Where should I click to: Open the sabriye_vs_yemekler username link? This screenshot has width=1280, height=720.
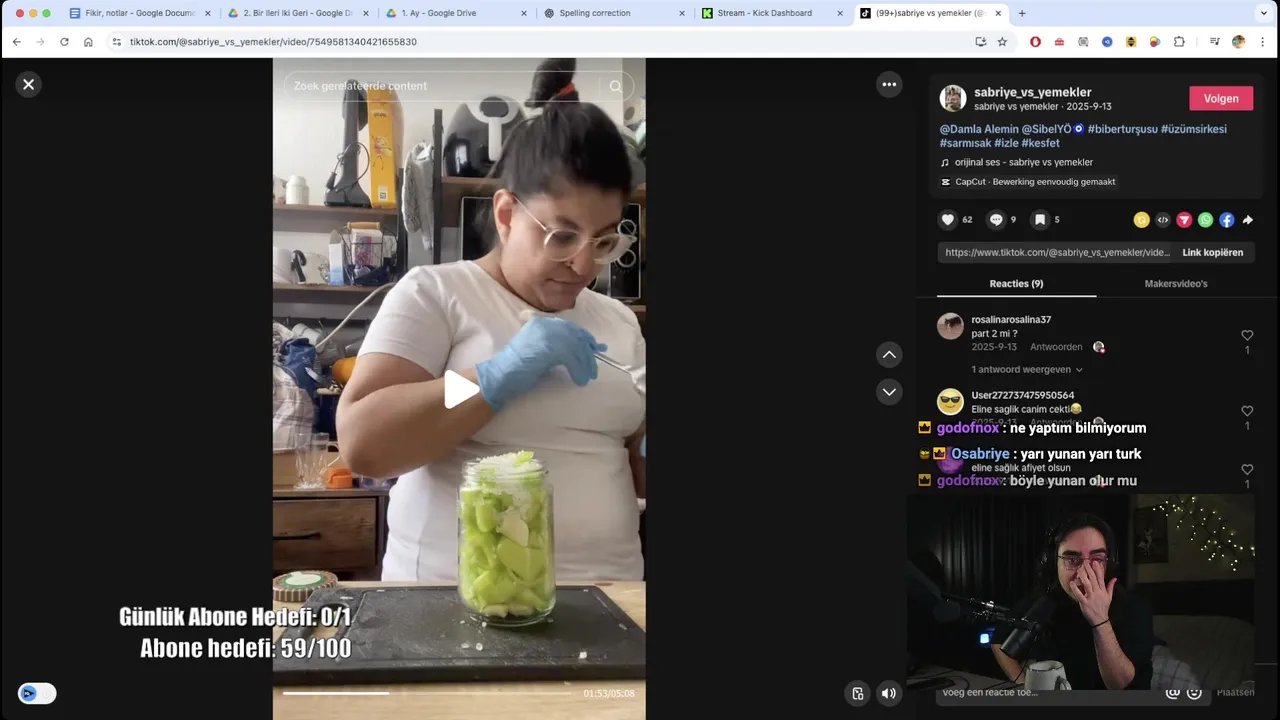(x=1033, y=92)
